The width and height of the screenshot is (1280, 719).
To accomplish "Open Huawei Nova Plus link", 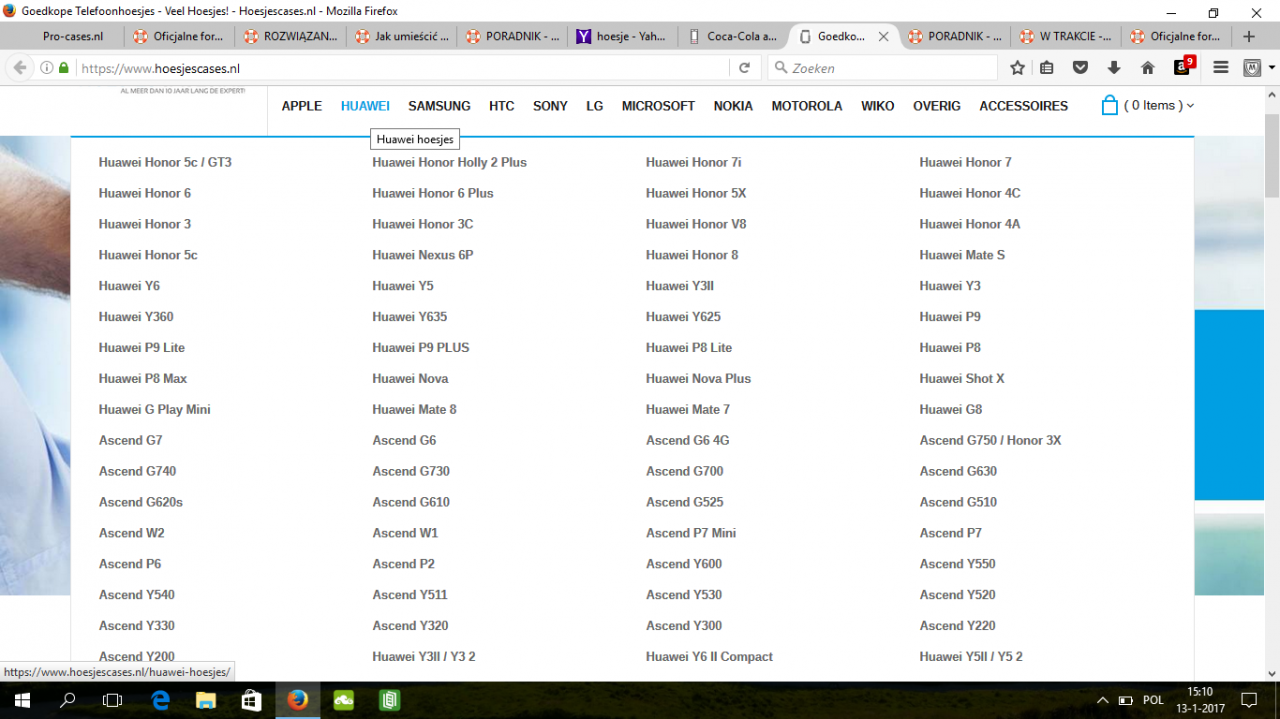I will click(x=698, y=379).
